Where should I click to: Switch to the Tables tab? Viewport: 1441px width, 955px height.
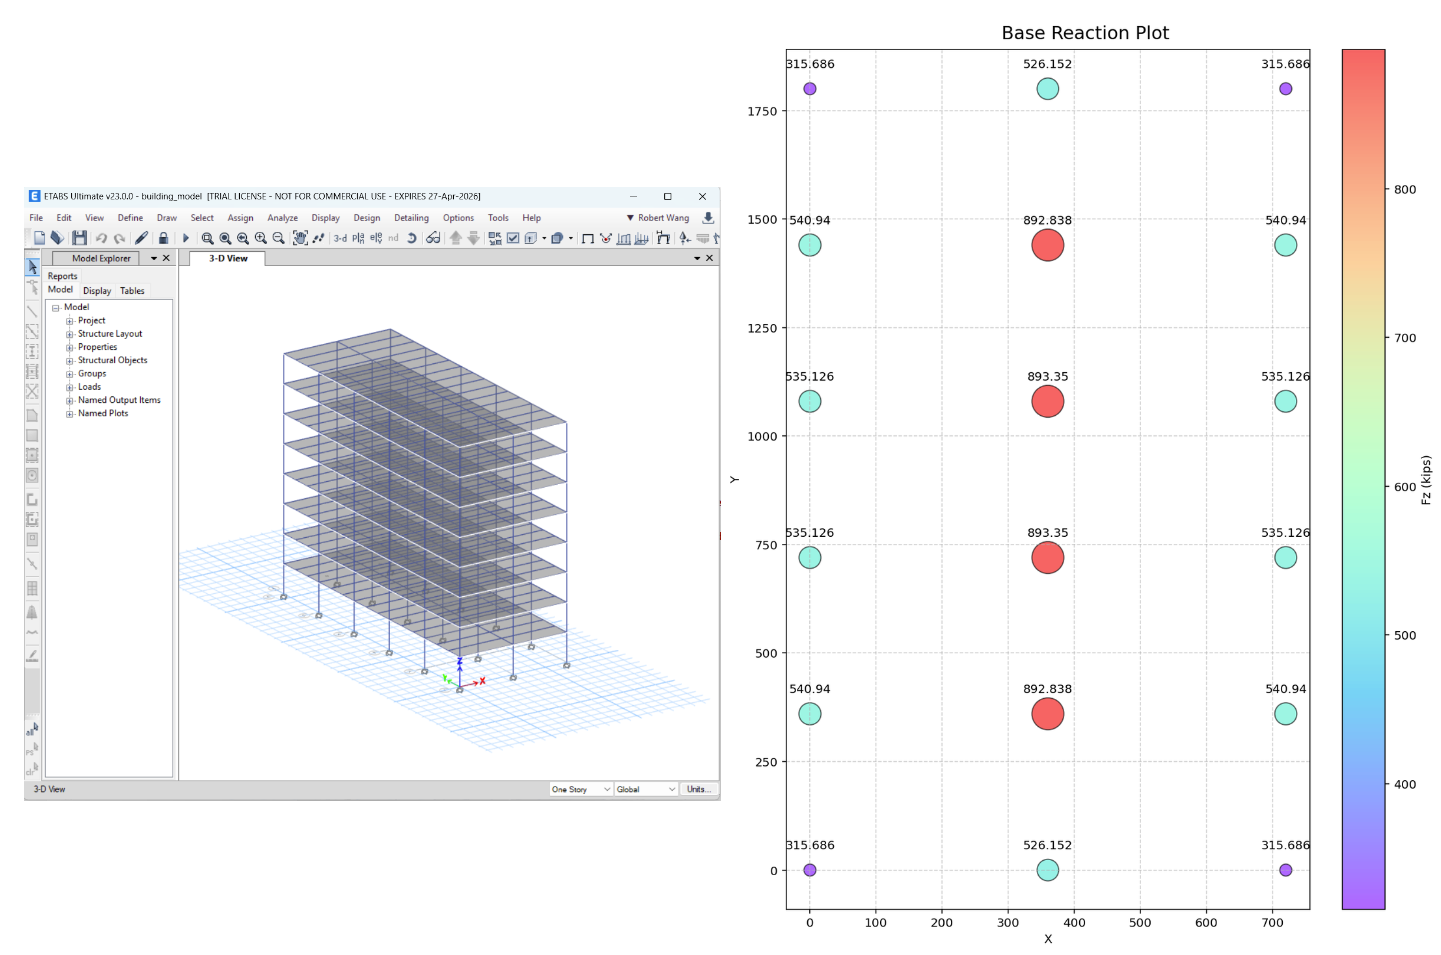[x=132, y=291]
